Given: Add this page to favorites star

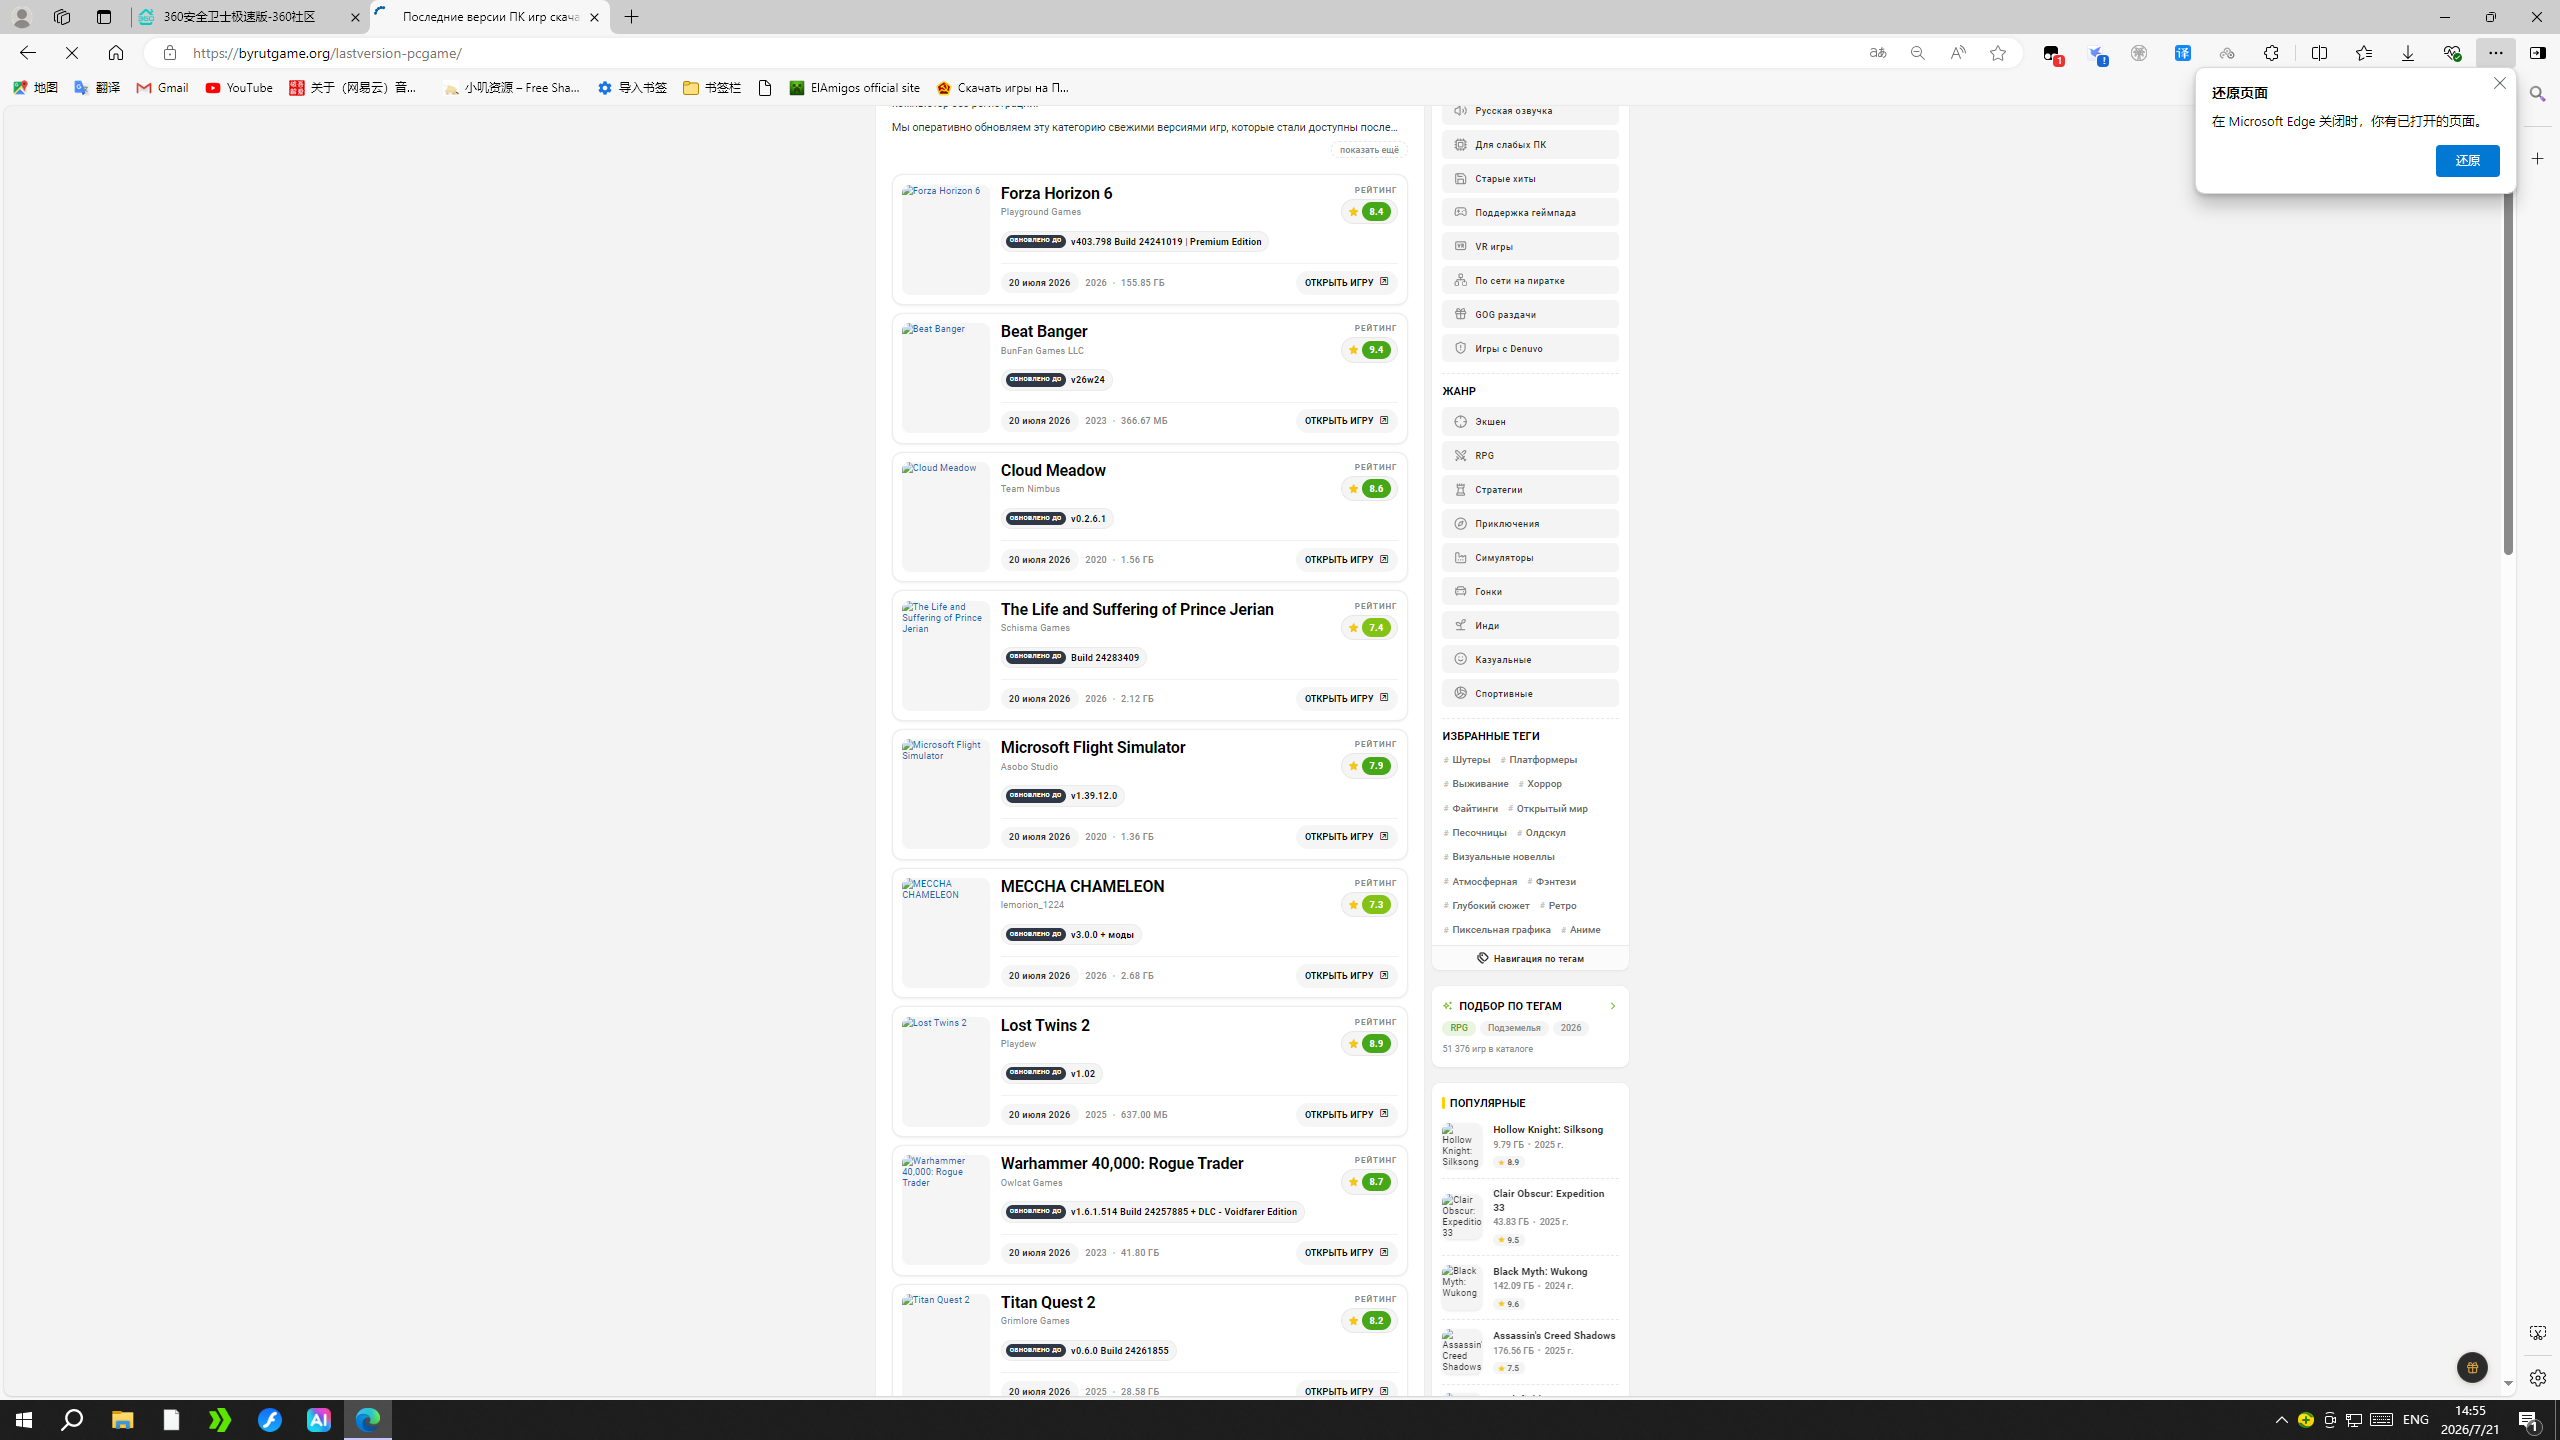Looking at the screenshot, I should [1997, 53].
